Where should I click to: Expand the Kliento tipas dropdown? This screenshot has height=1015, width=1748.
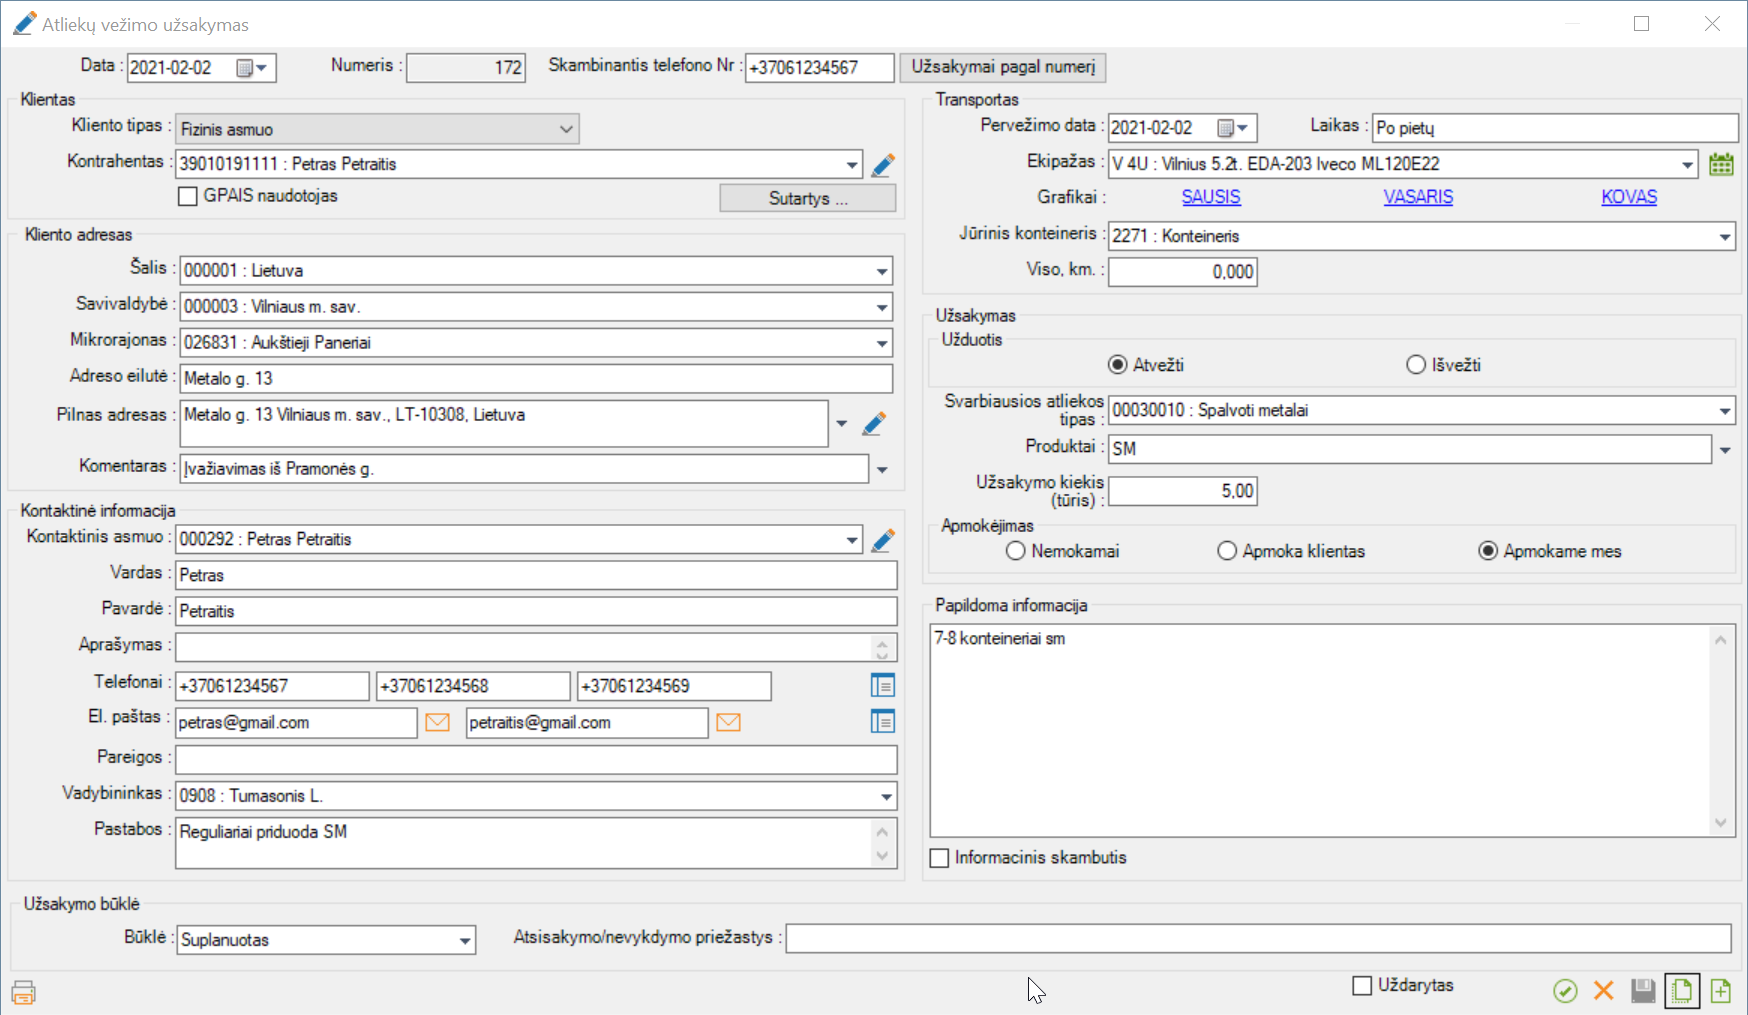tap(566, 129)
